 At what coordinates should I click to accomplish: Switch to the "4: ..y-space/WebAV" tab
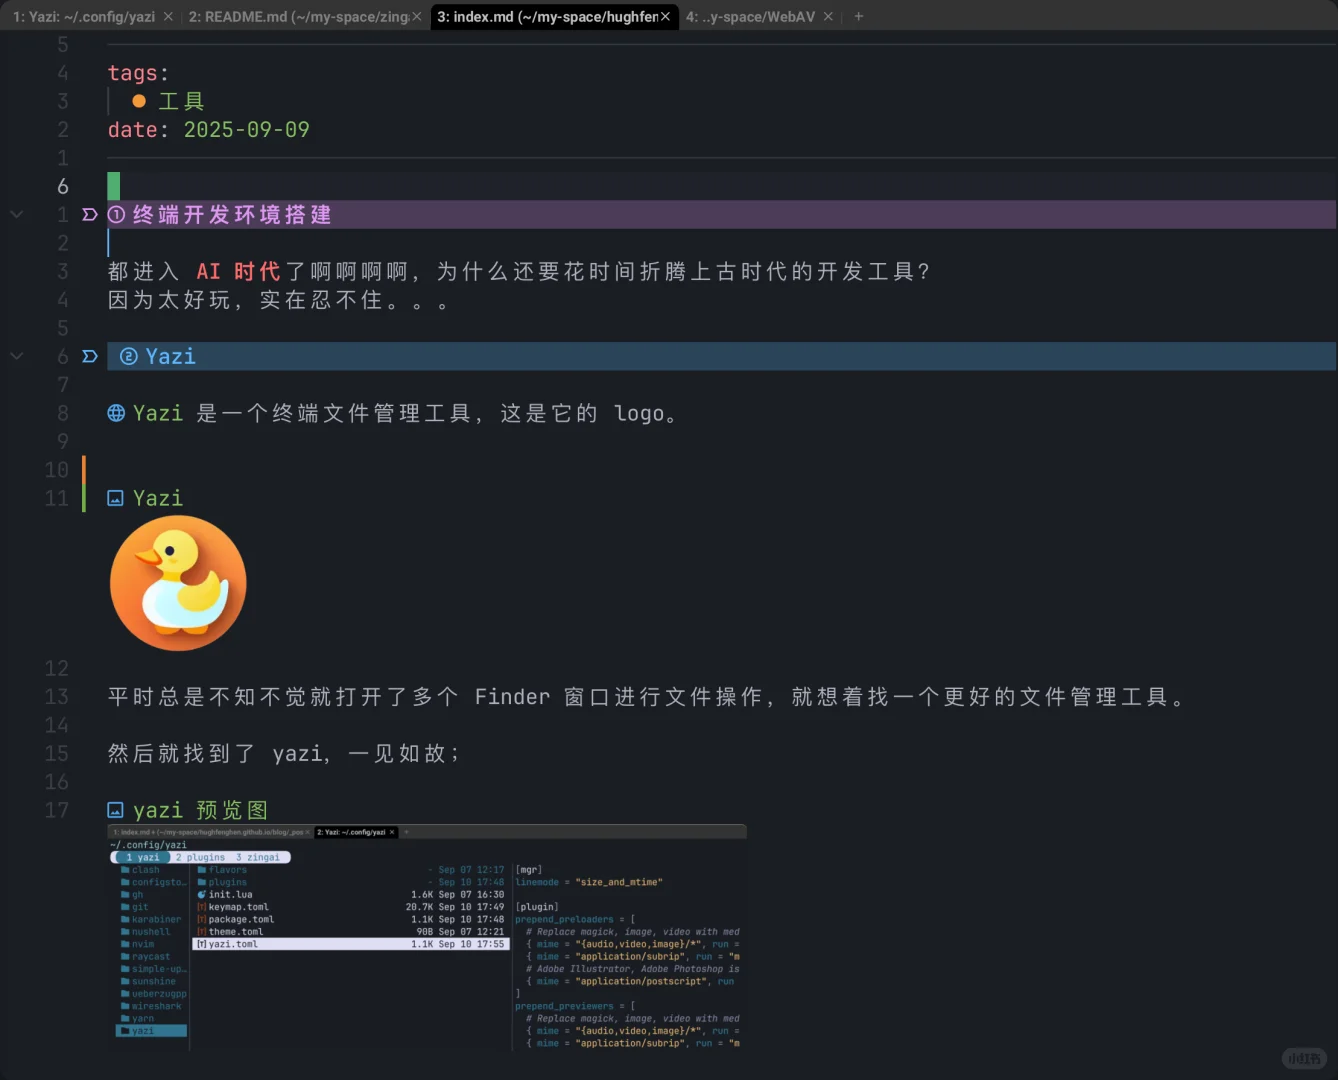point(751,16)
